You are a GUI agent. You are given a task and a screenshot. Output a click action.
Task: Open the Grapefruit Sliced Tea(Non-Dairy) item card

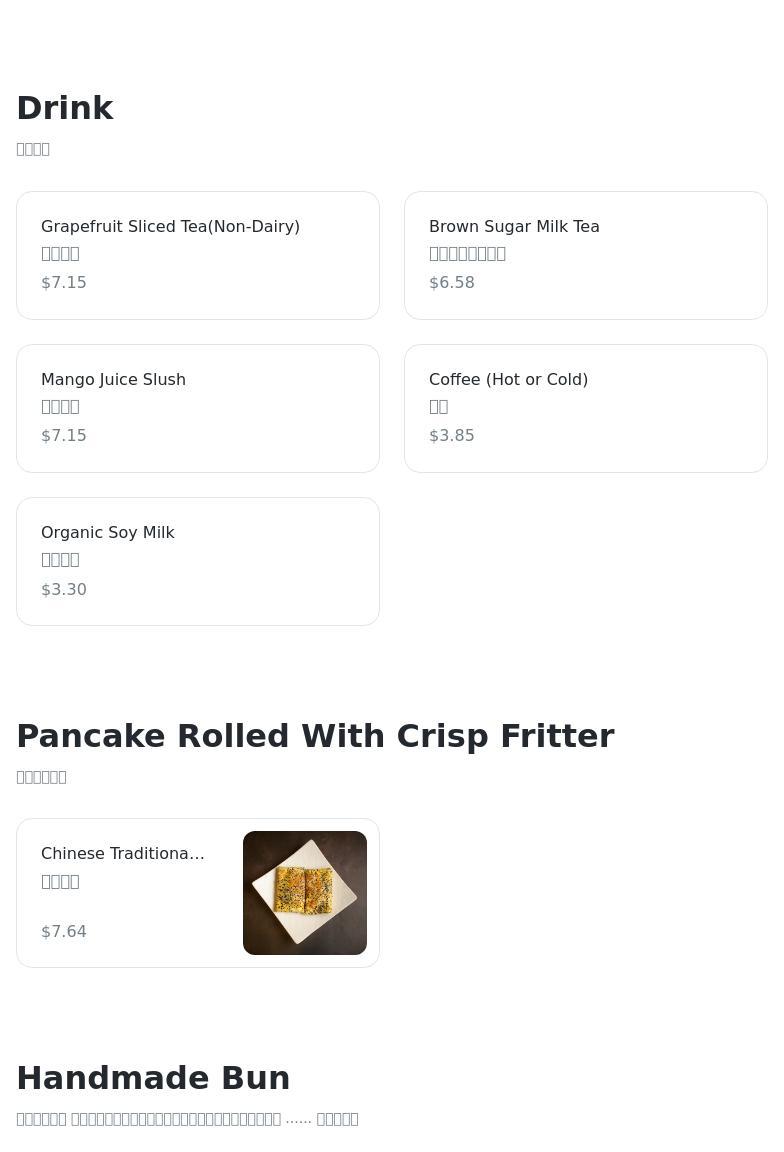pos(197,255)
